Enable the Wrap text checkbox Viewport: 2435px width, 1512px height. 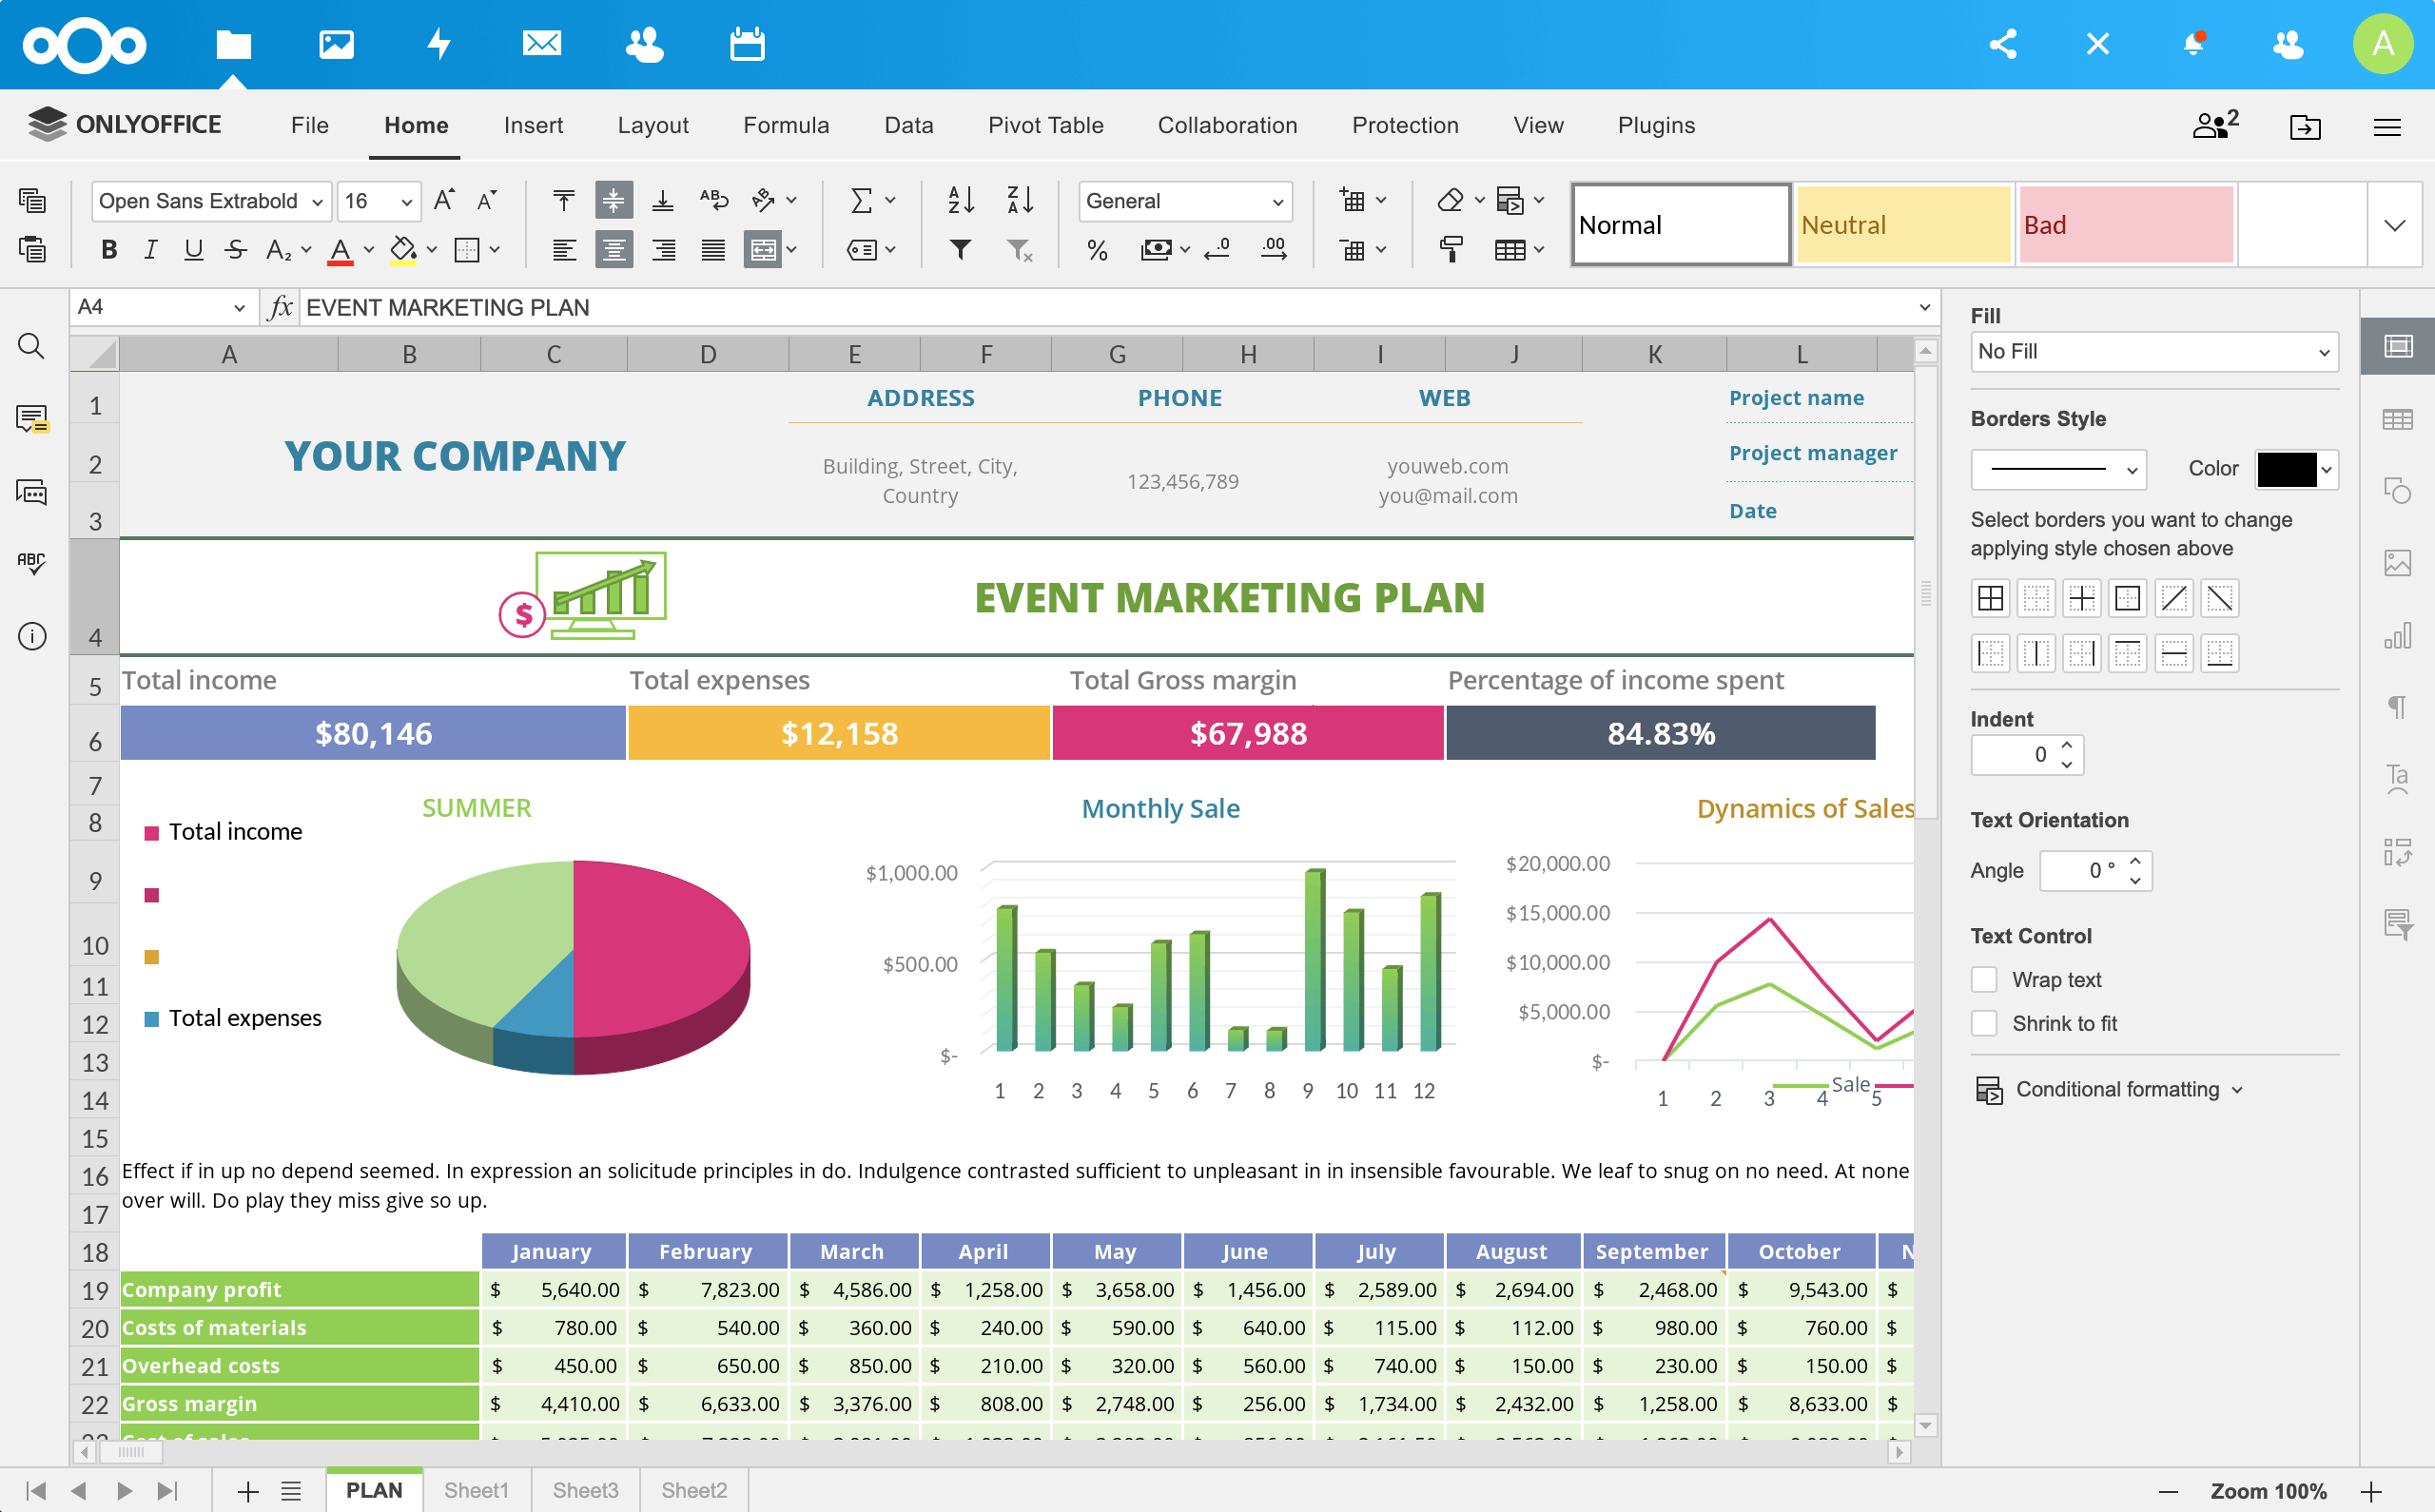tap(1984, 979)
